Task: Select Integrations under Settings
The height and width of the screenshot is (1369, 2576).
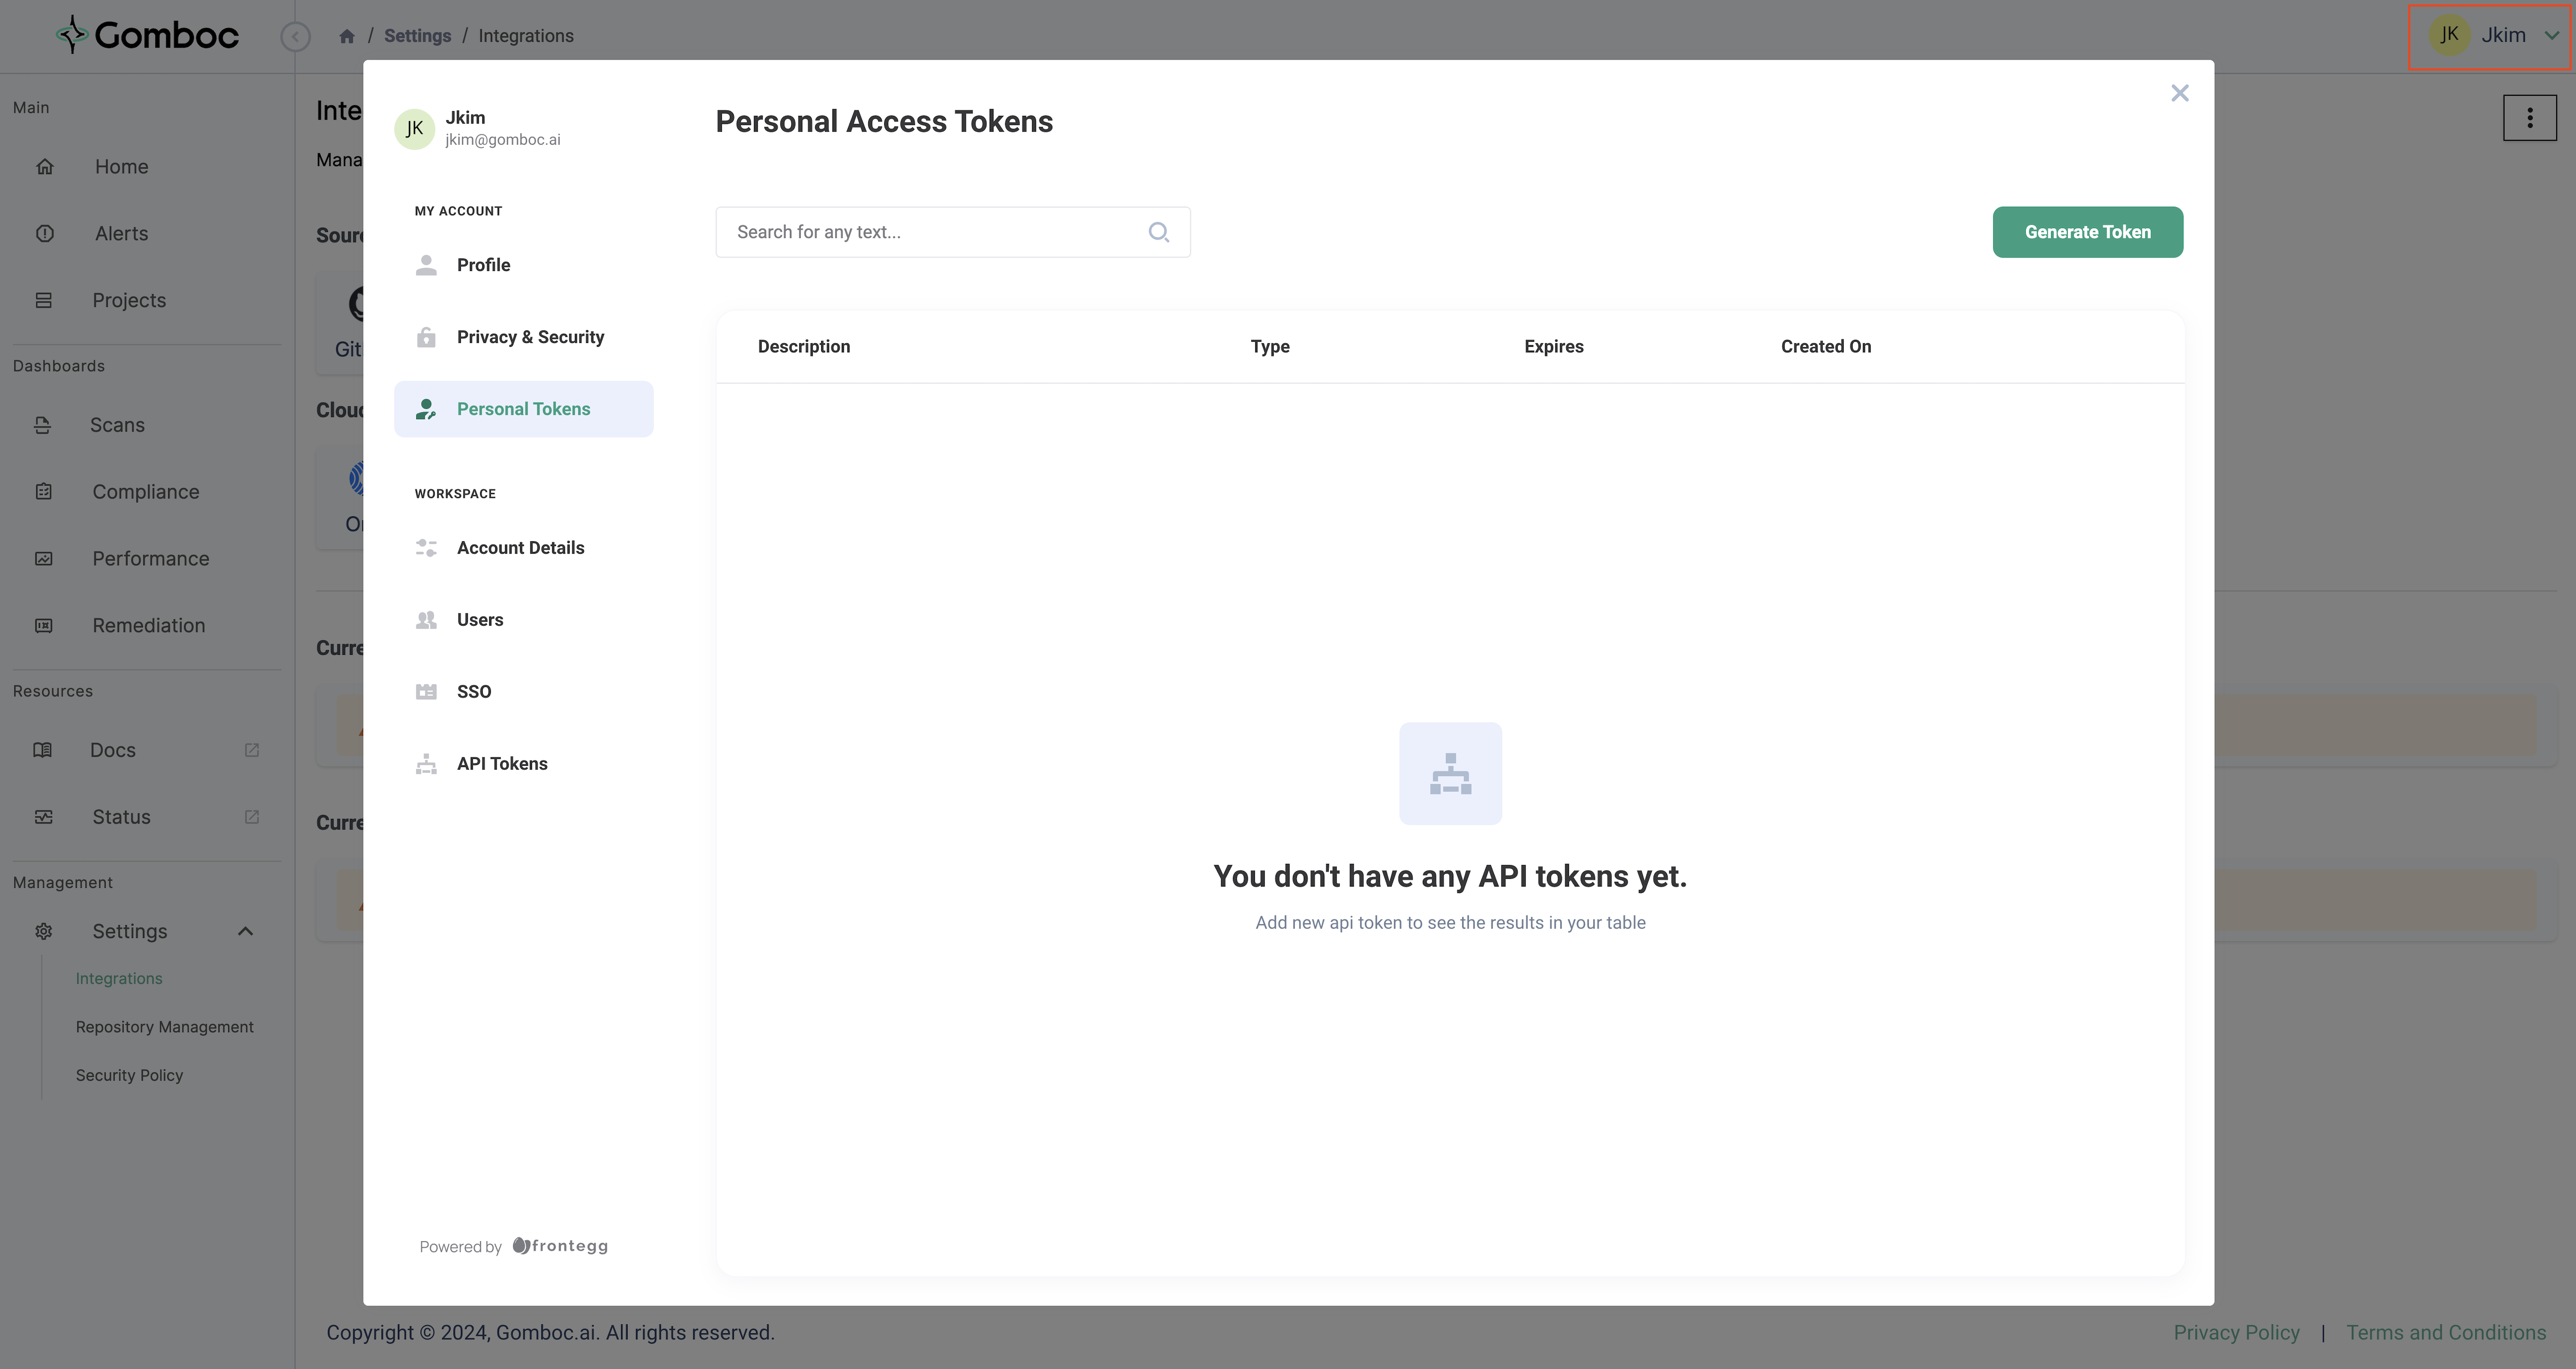Action: click(119, 979)
